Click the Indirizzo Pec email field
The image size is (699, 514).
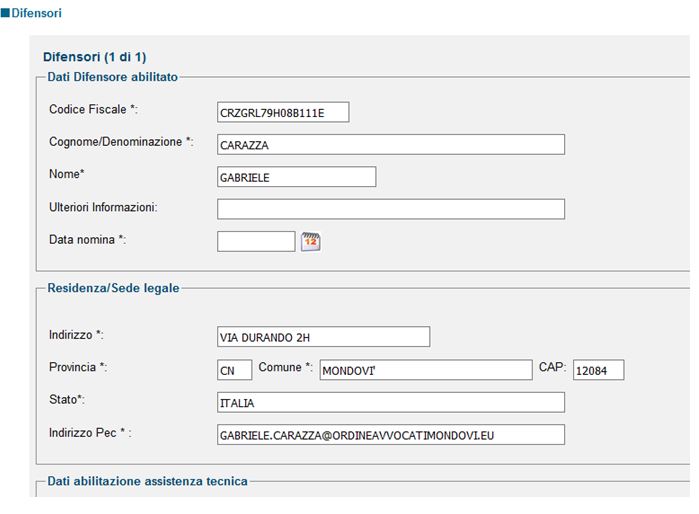click(391, 435)
